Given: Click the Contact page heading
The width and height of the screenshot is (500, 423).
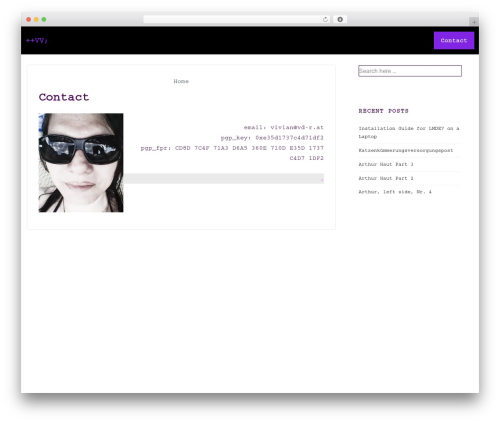Looking at the screenshot, I should point(64,97).
